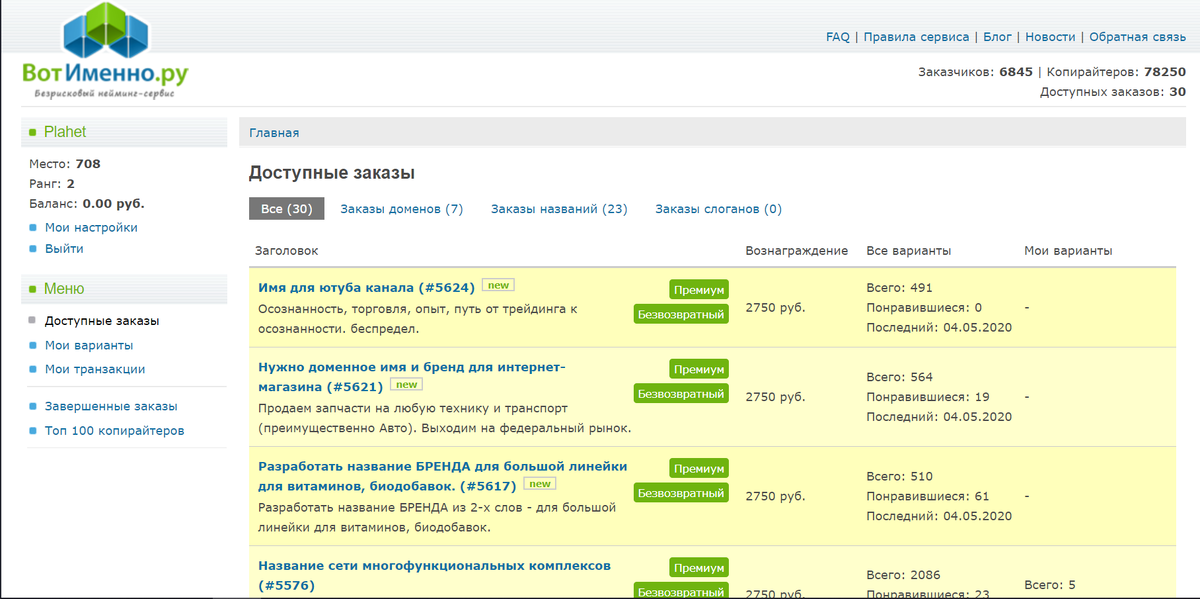Open order #5621 about интернет-магазина domain
1200x599 pixels.
click(x=412, y=376)
